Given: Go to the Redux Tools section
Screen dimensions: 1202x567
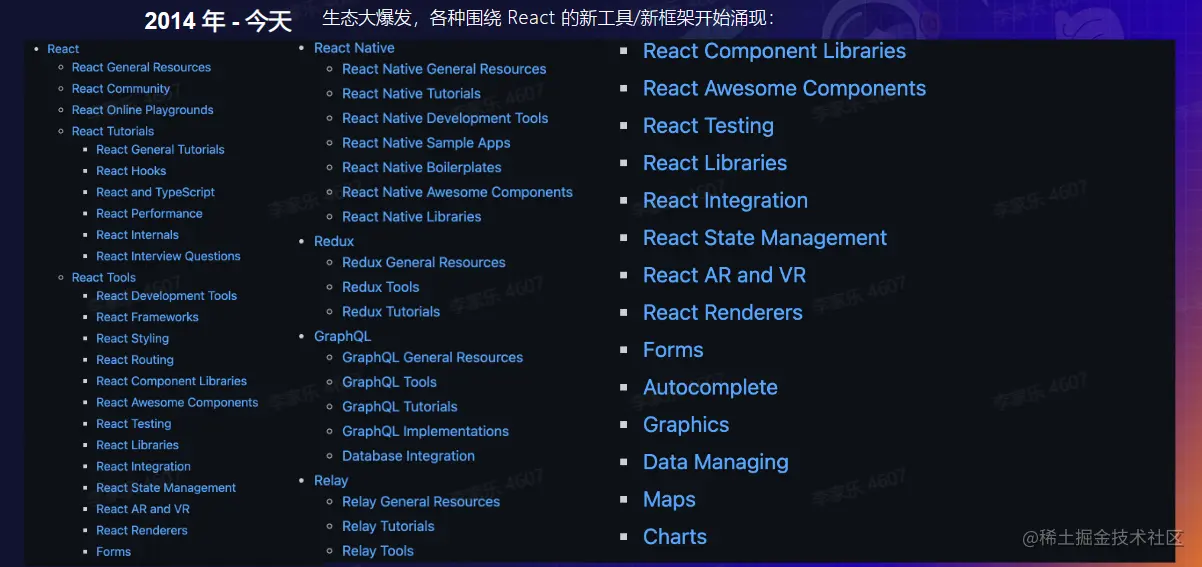Looking at the screenshot, I should tap(380, 287).
